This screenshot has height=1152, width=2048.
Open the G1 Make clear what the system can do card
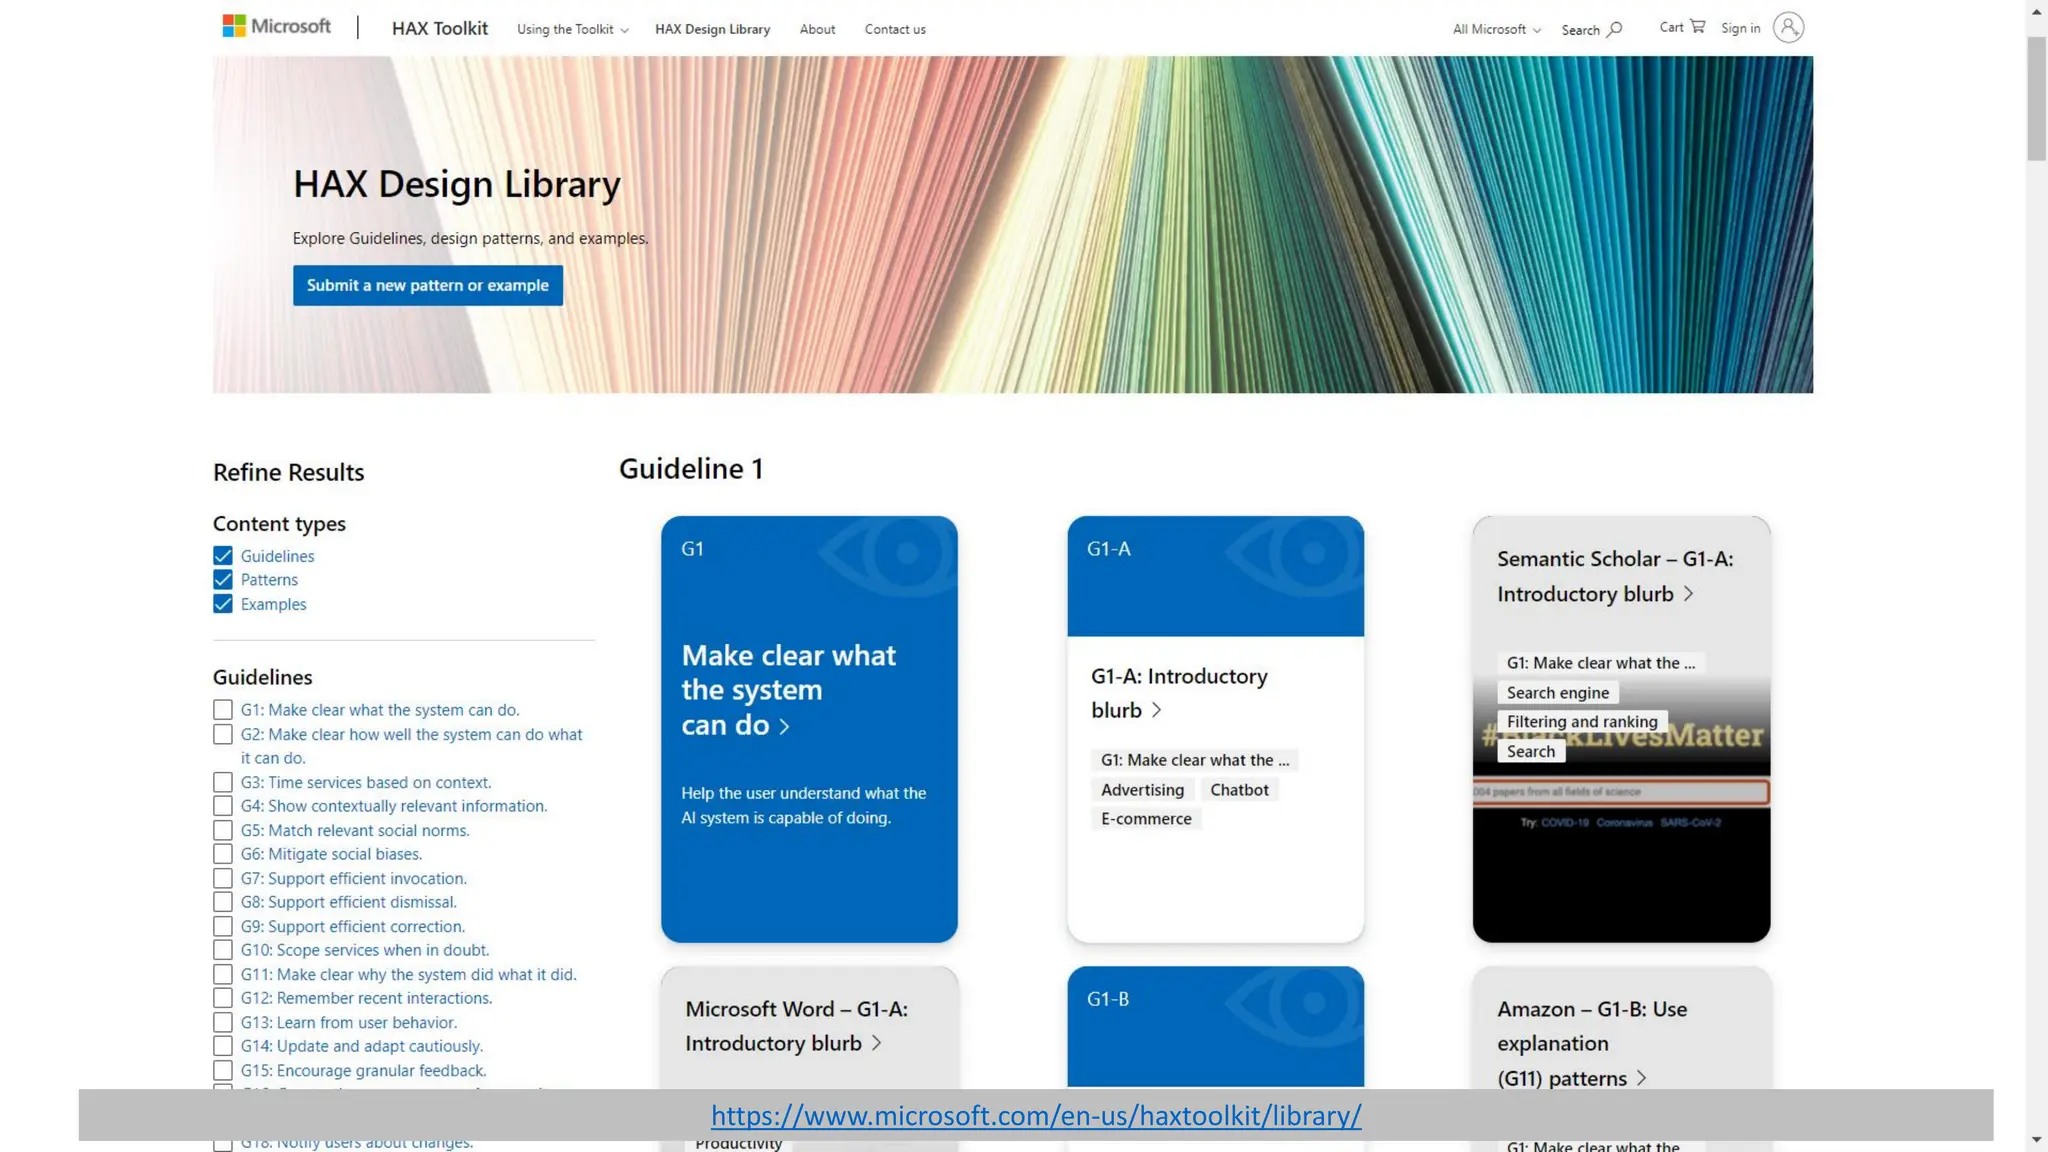[809, 729]
